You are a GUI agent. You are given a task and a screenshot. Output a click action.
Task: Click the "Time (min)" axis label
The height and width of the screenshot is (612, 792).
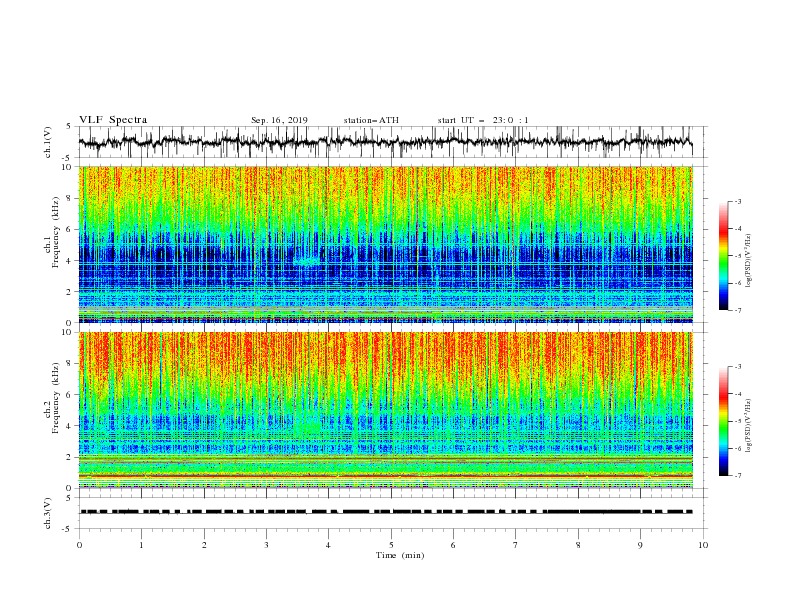pos(400,555)
